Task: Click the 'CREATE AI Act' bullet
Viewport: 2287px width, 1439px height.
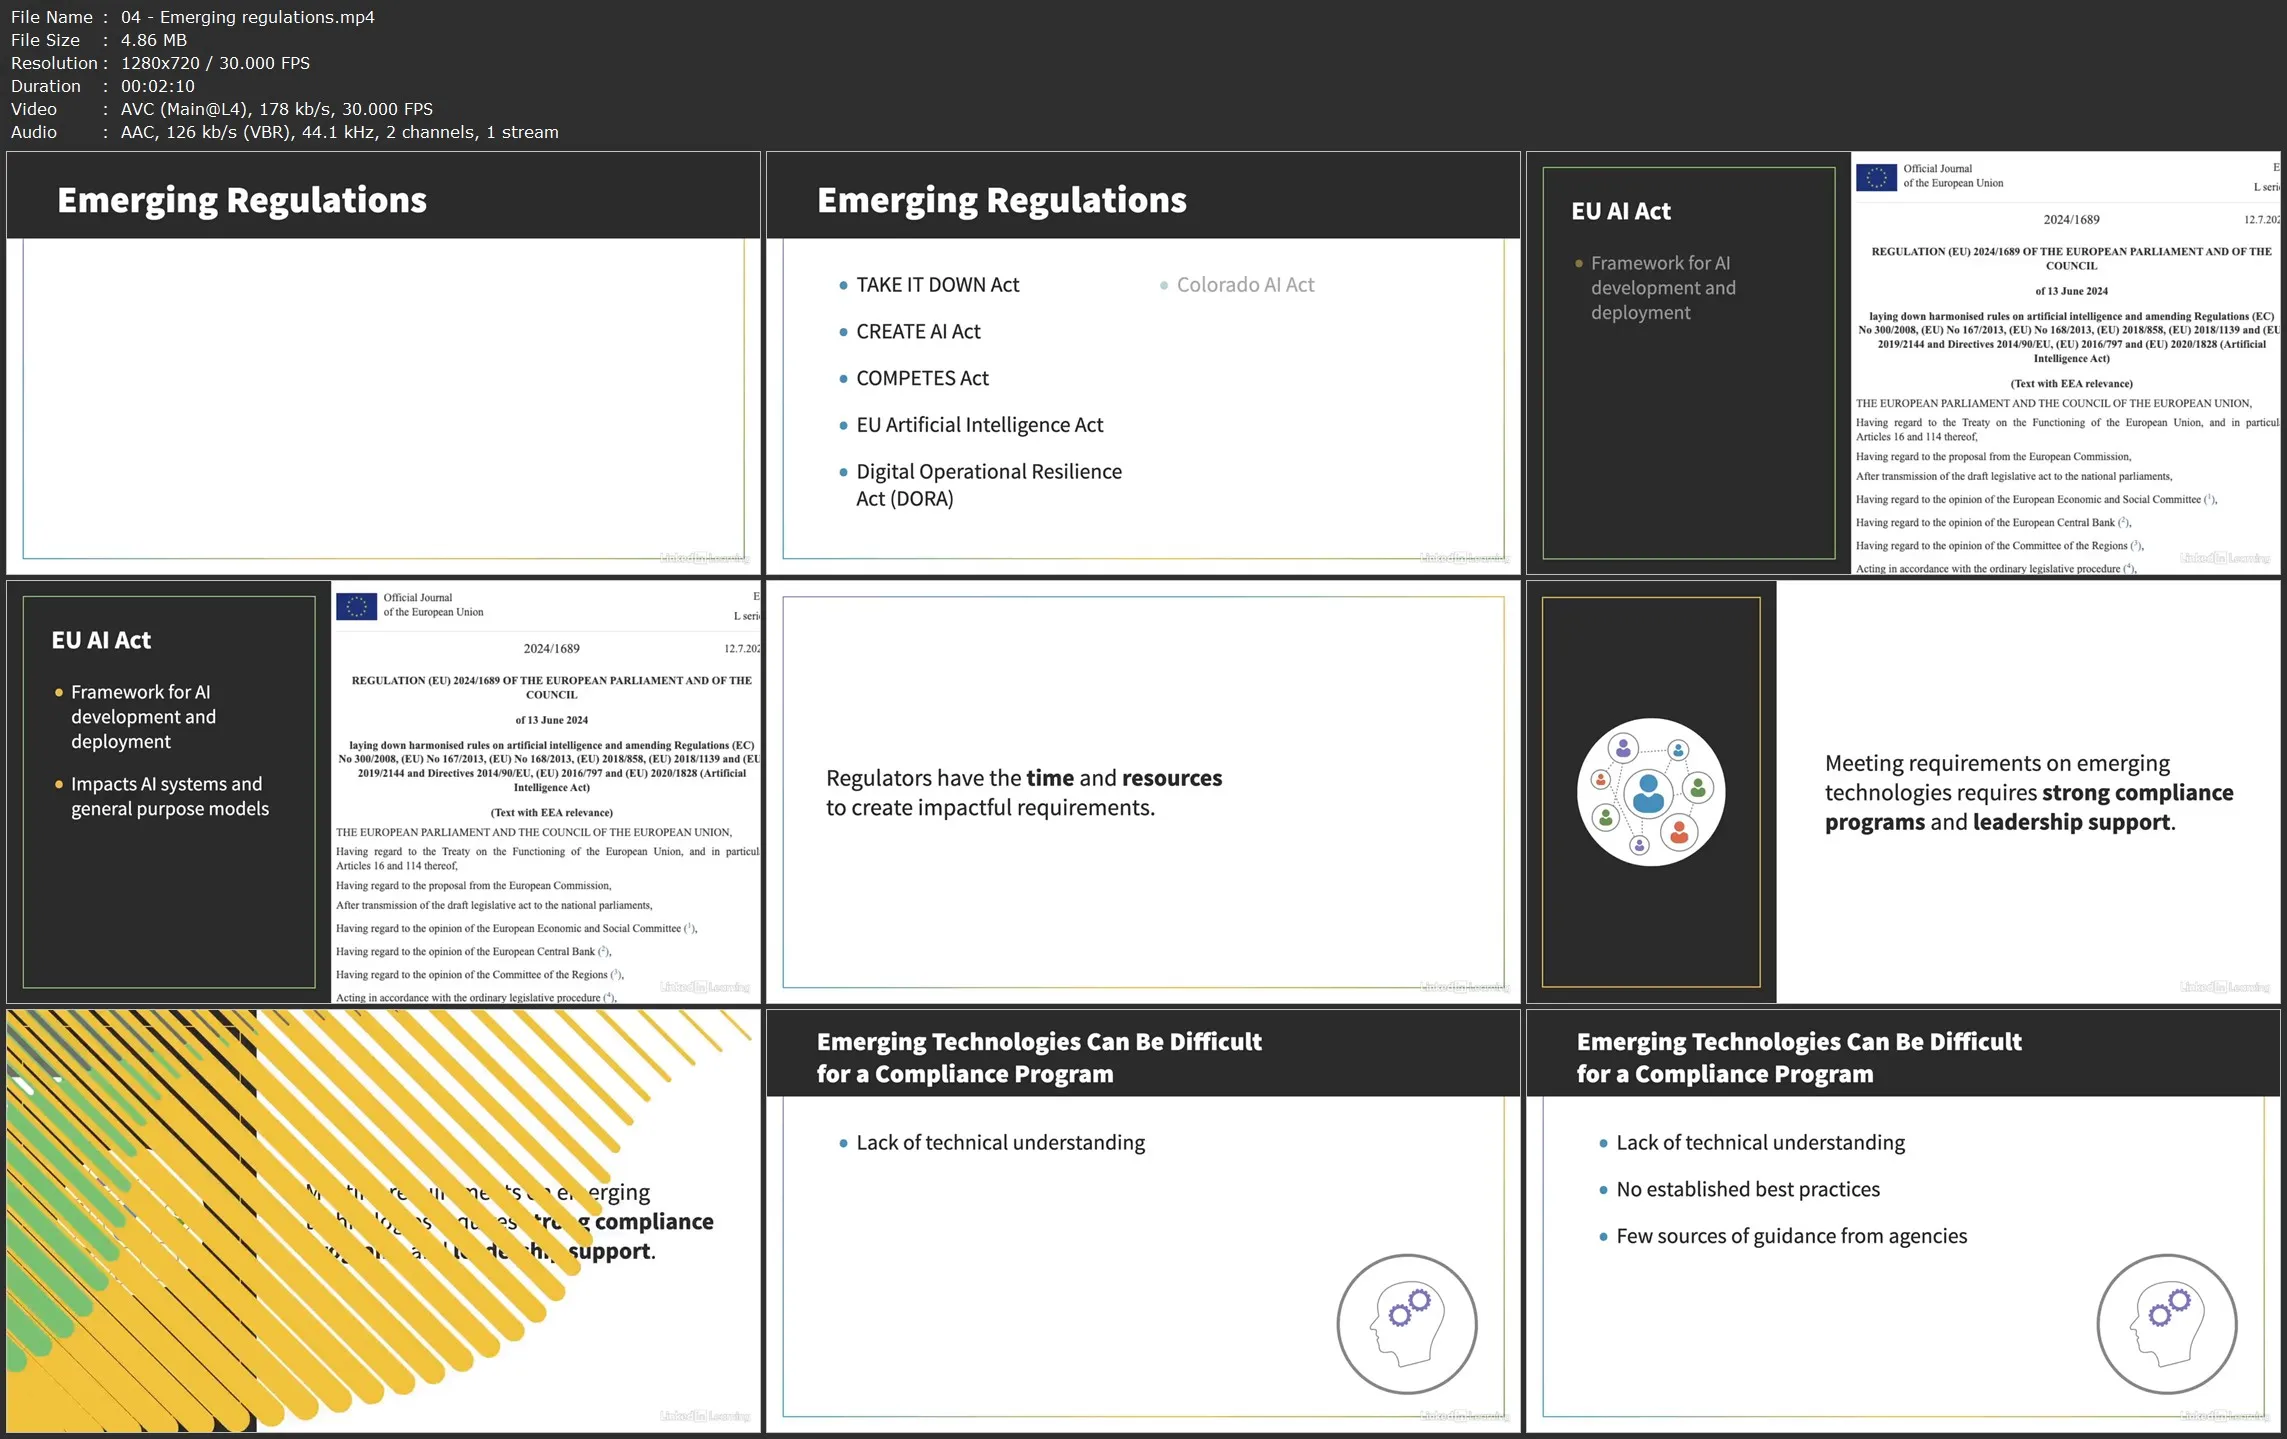Action: [x=918, y=332]
